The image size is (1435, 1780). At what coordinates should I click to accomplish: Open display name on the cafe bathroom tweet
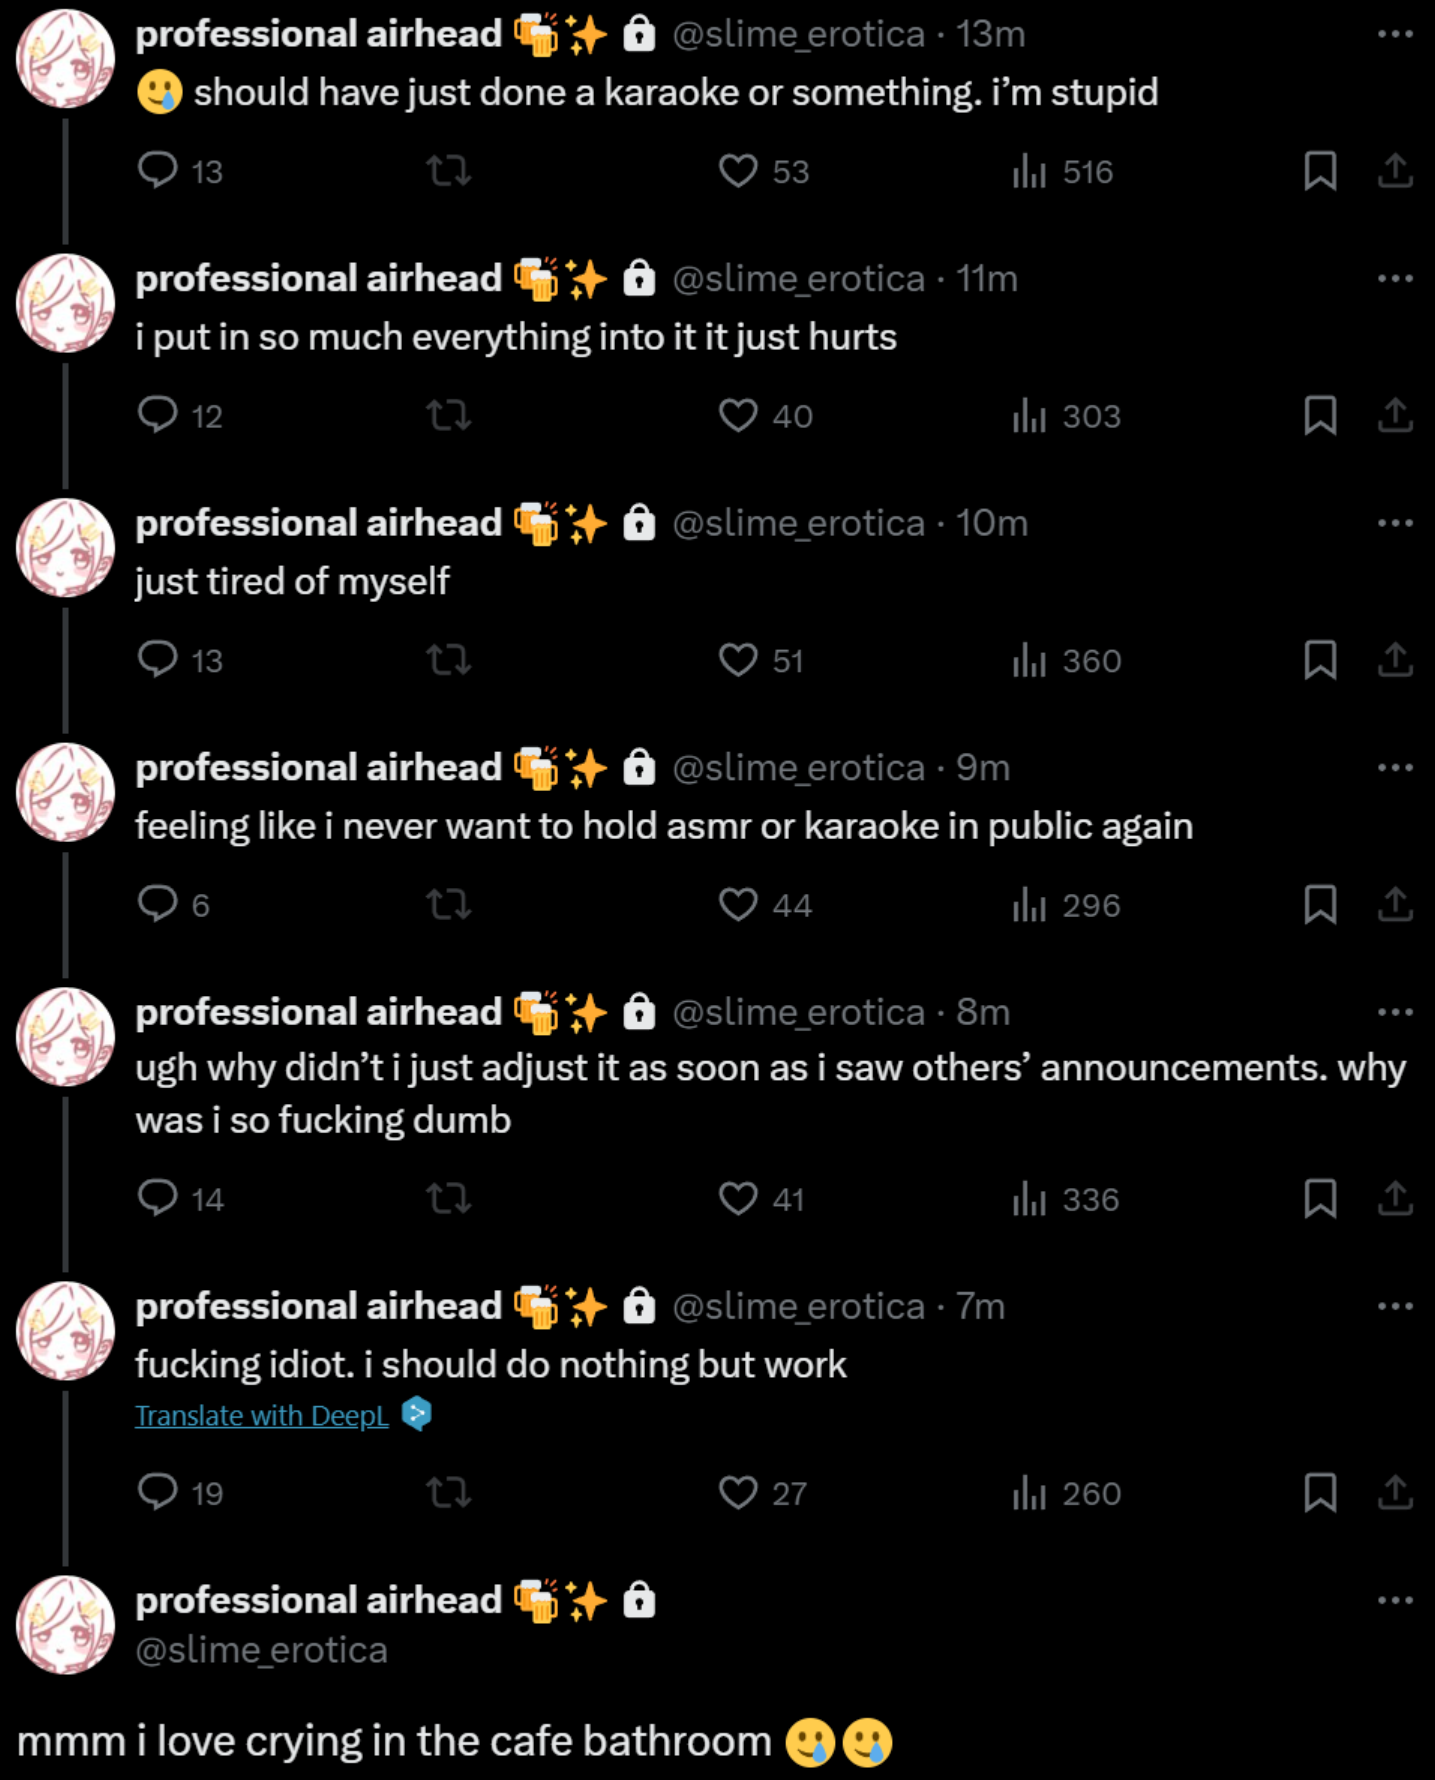pos(318,1600)
